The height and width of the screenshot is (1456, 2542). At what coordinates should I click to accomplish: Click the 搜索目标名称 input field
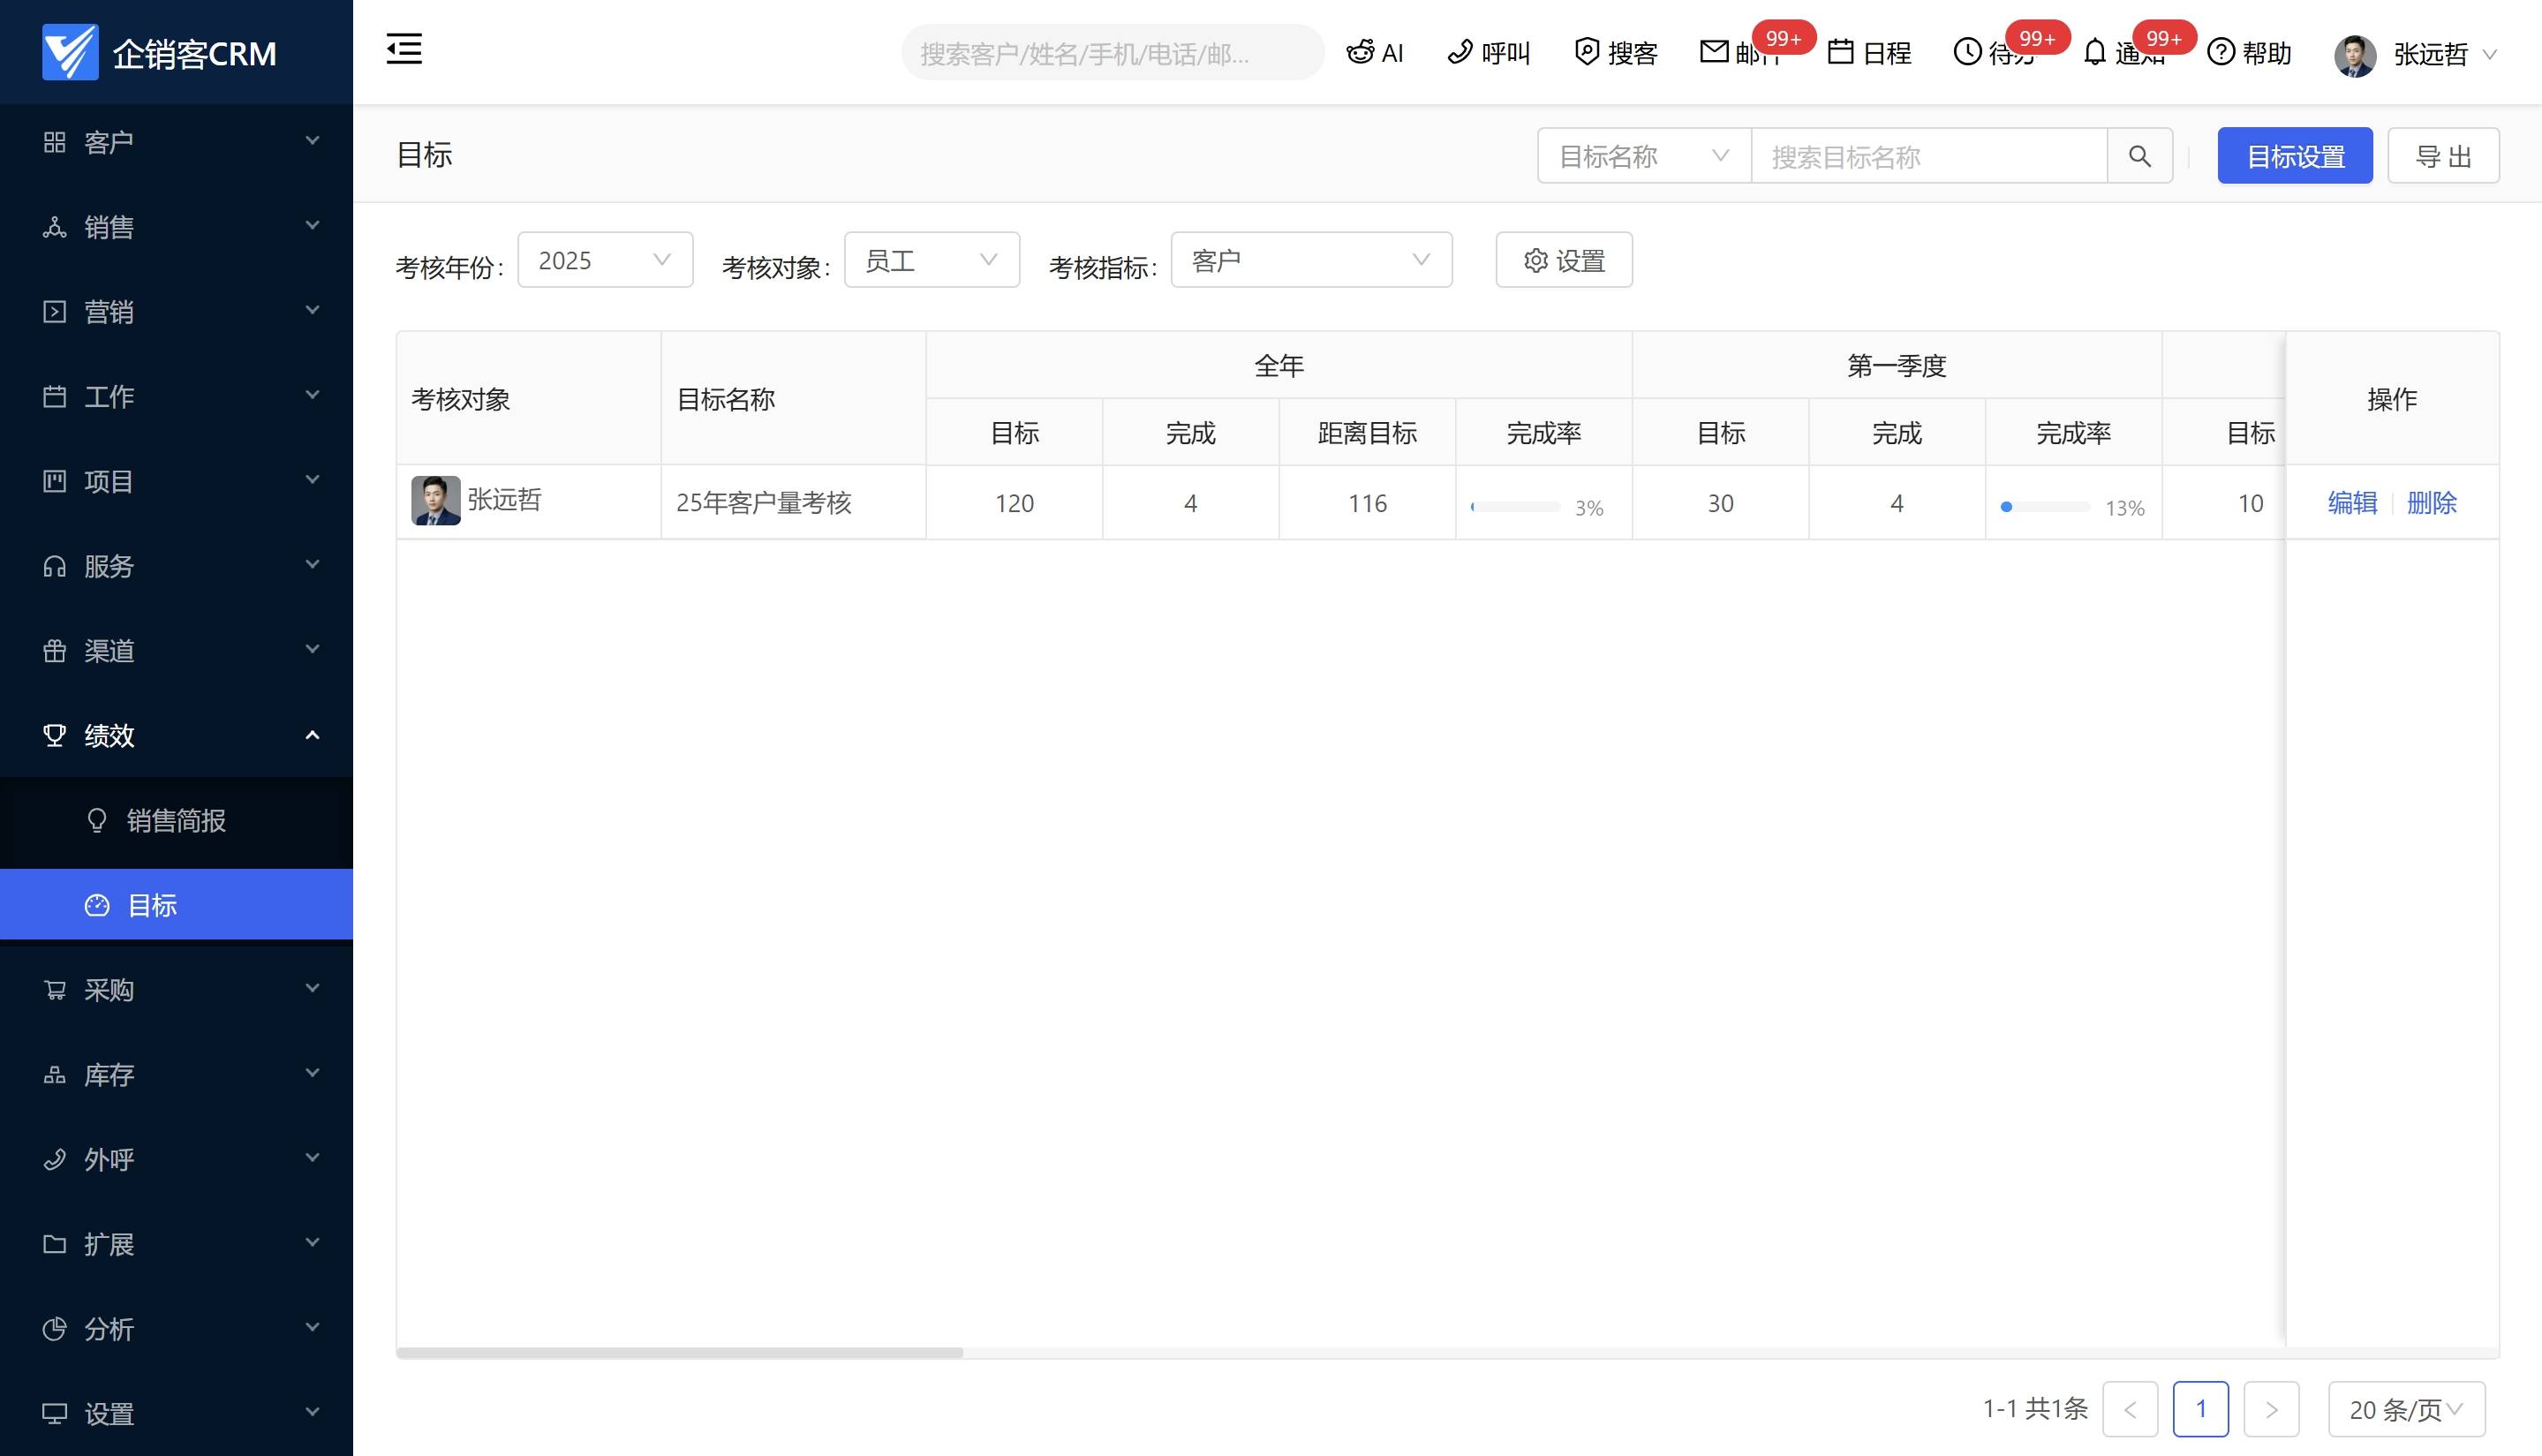tap(1927, 156)
